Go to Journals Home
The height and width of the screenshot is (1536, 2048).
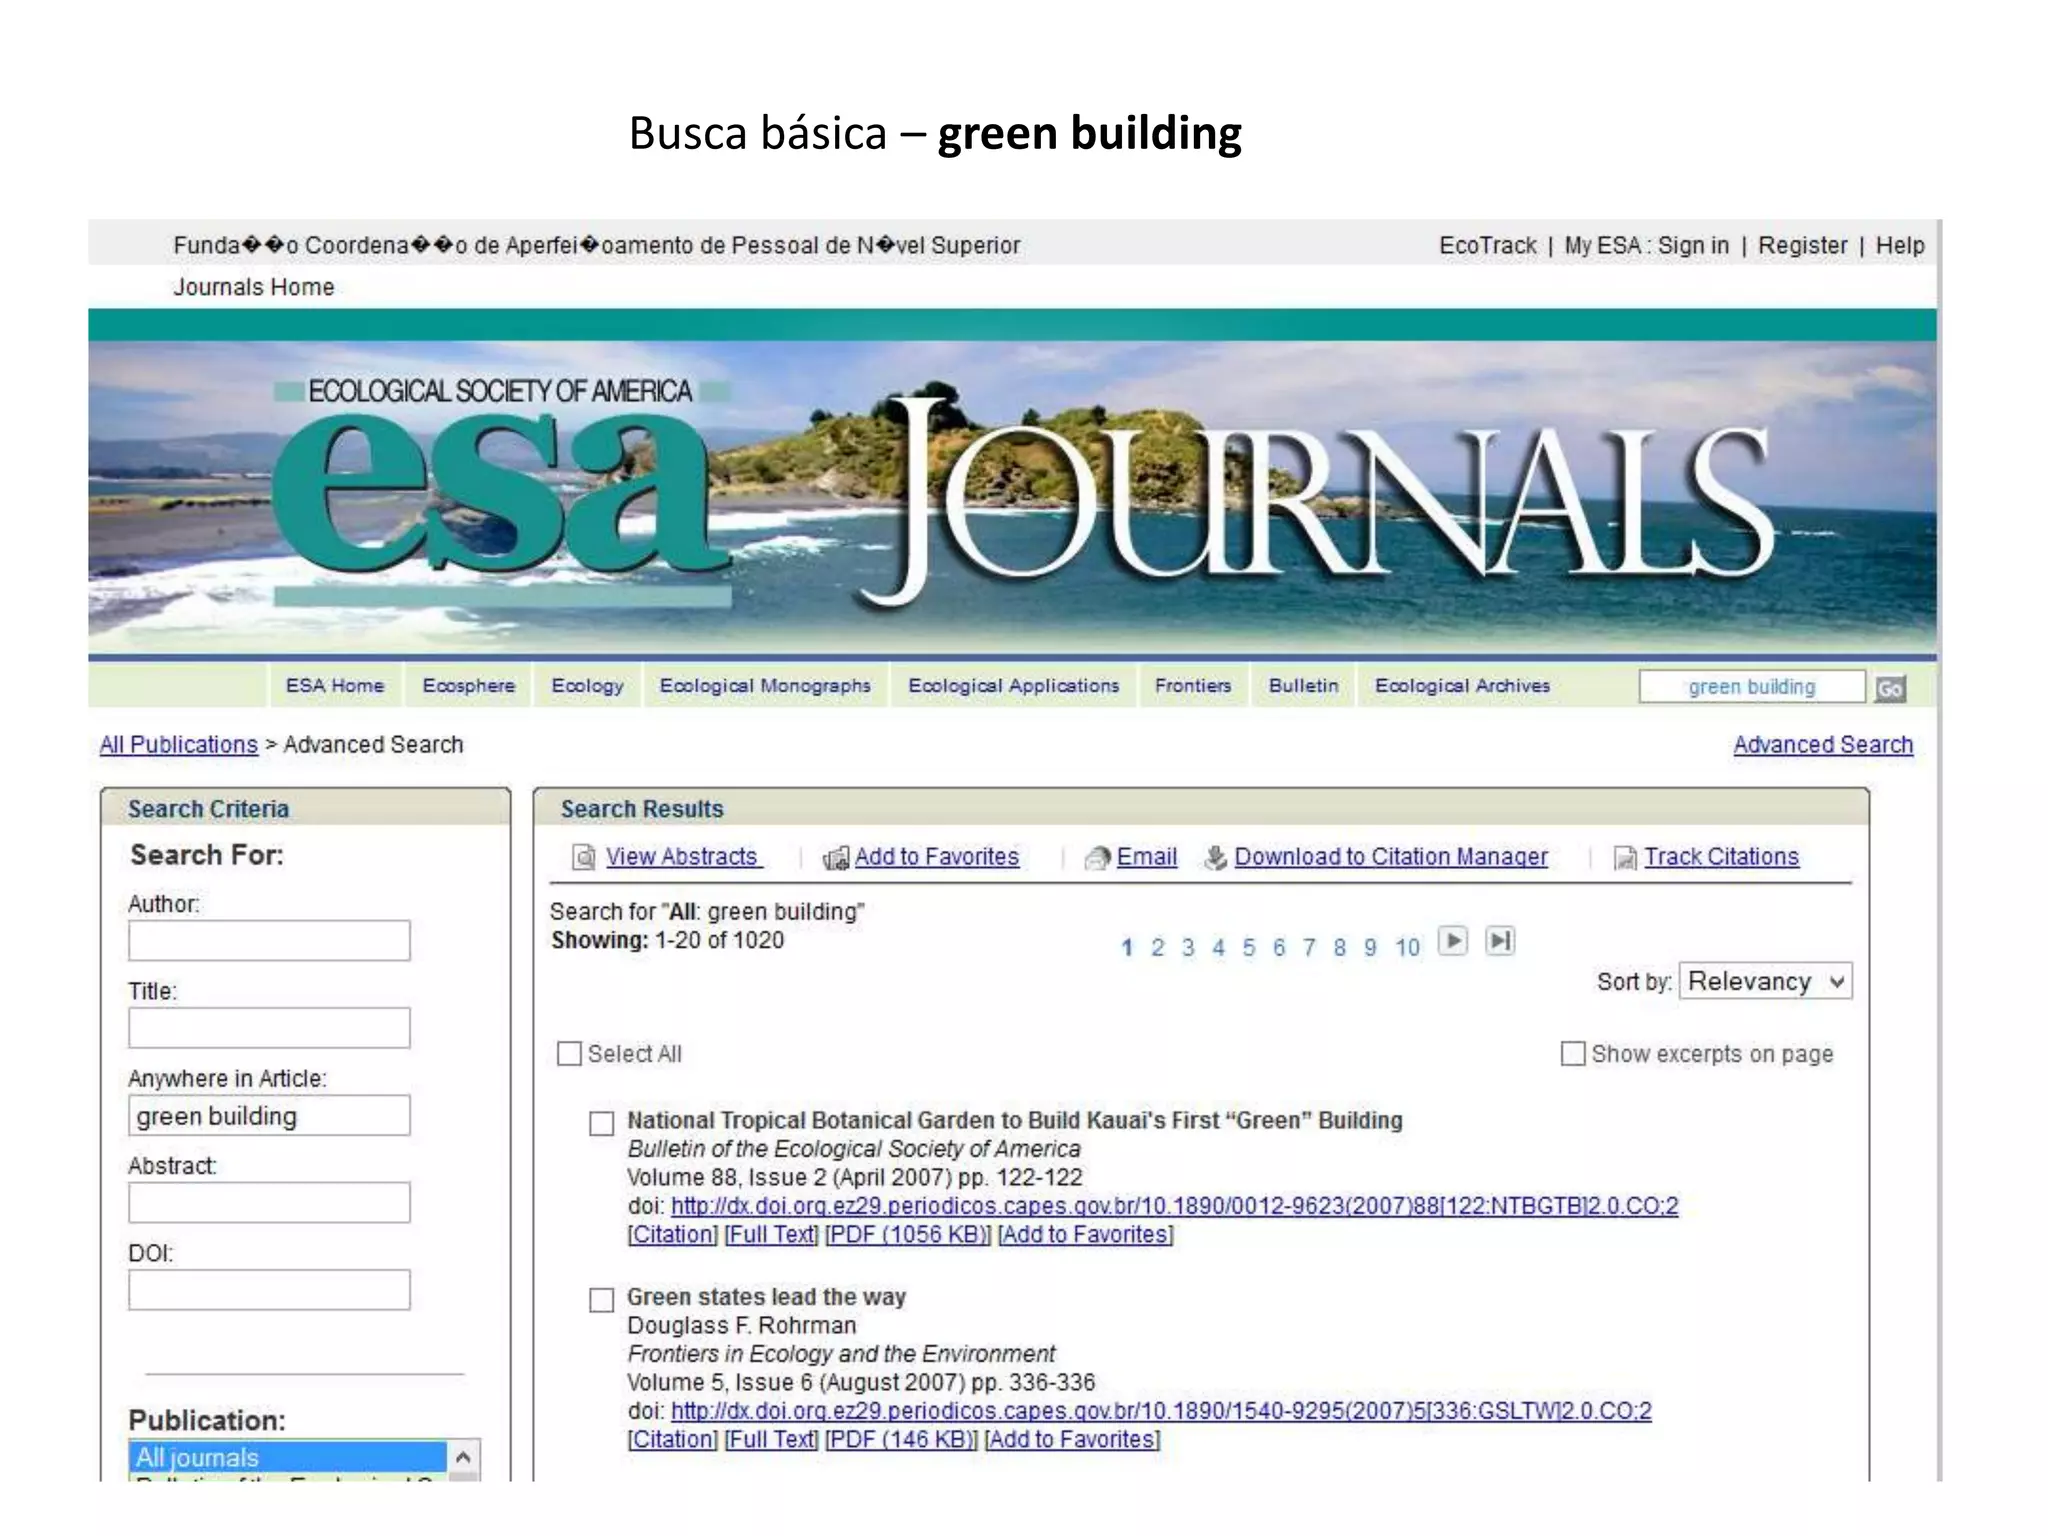(x=254, y=288)
